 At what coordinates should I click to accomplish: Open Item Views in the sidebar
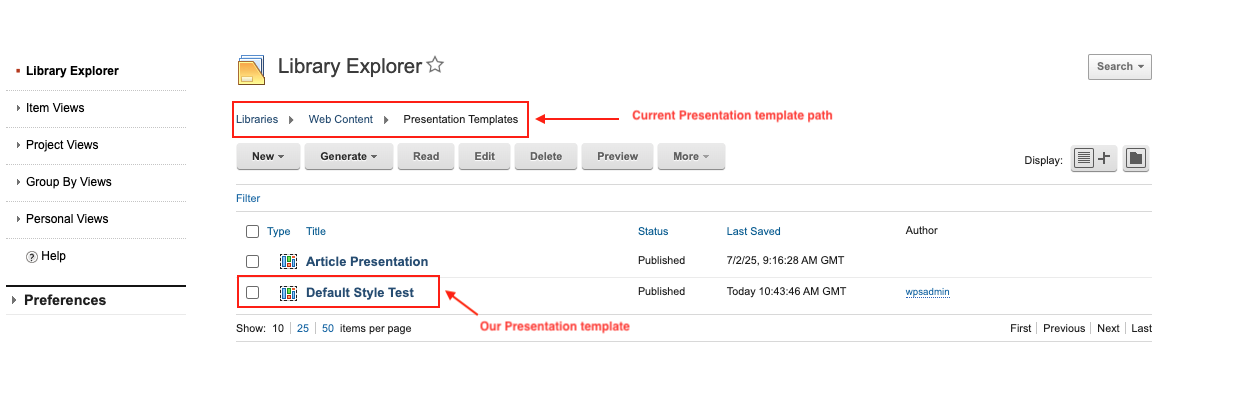(55, 108)
